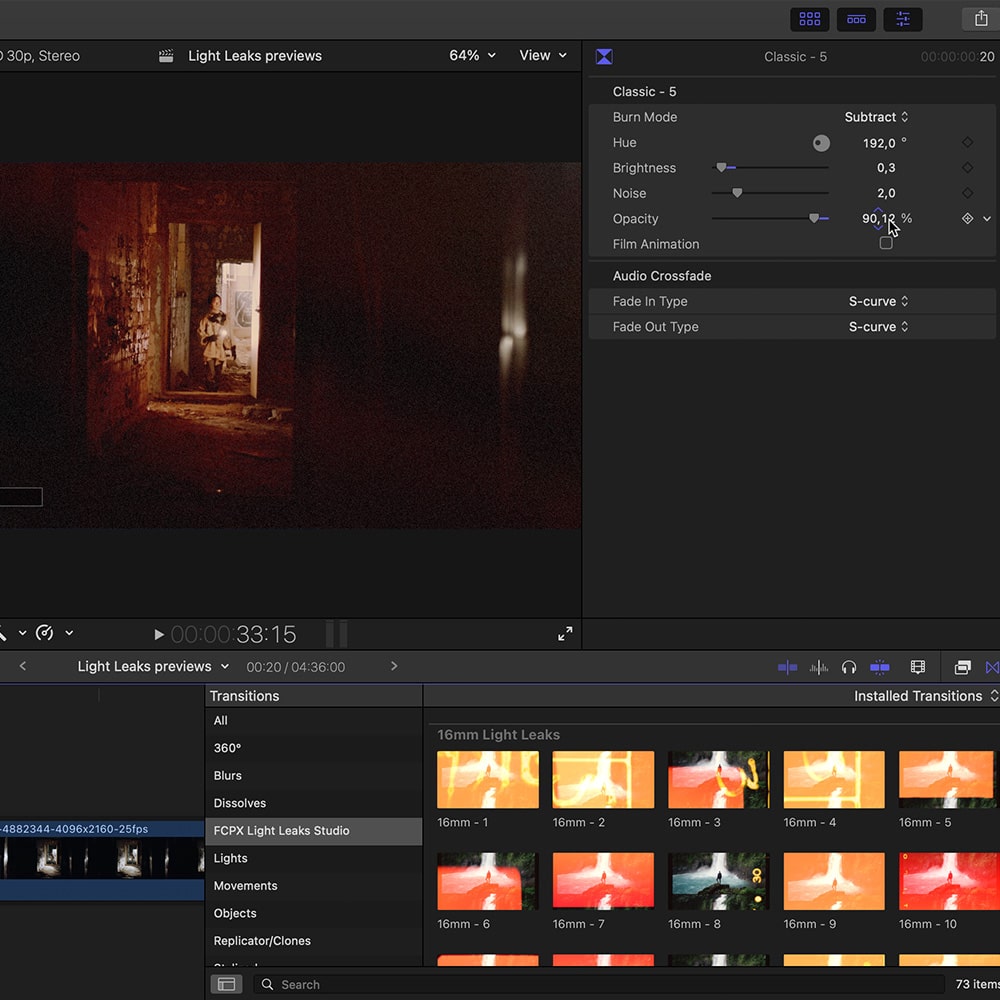
Task: Toggle the snapping icon
Action: coord(880,667)
